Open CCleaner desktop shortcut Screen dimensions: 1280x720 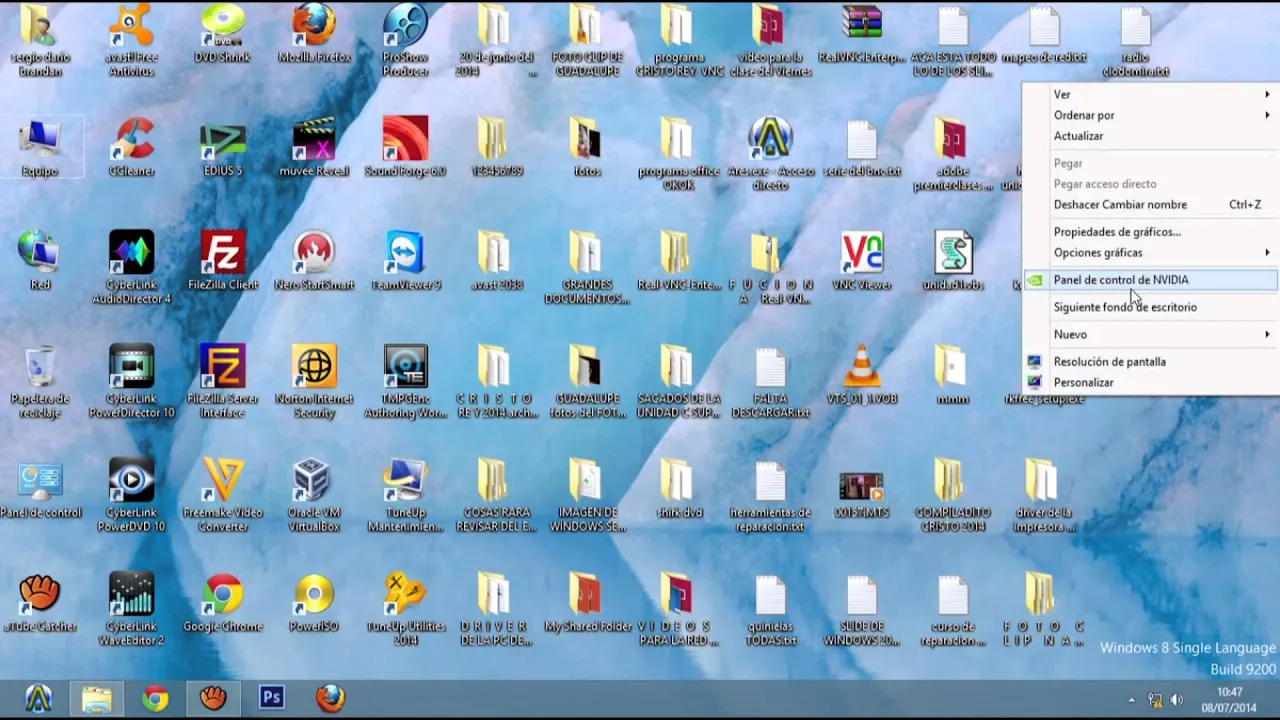132,147
